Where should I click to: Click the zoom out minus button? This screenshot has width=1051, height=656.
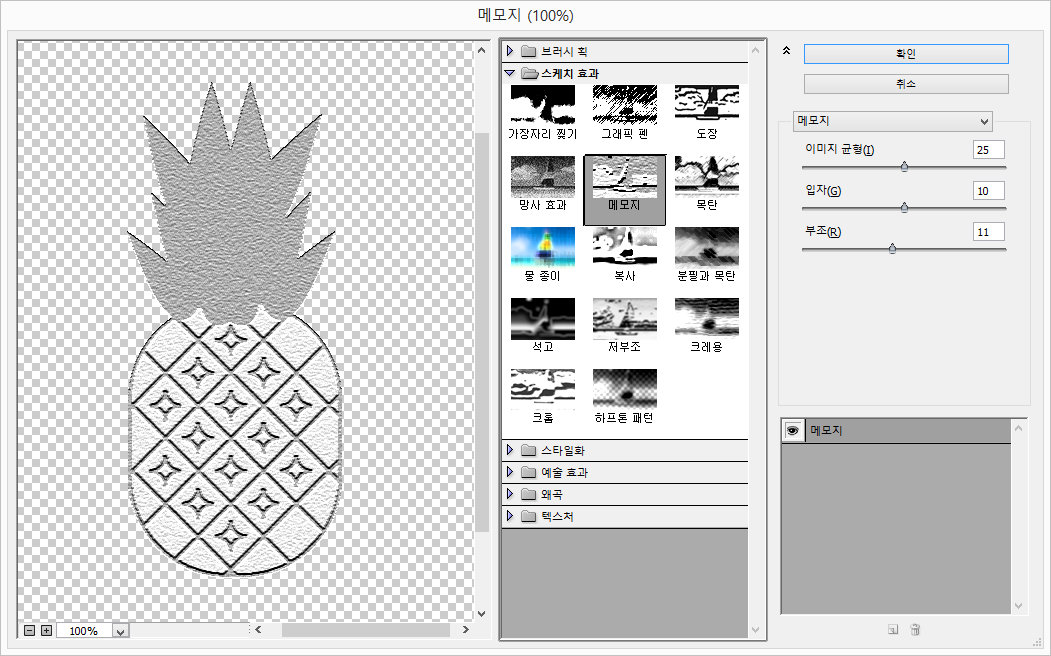click(x=30, y=631)
